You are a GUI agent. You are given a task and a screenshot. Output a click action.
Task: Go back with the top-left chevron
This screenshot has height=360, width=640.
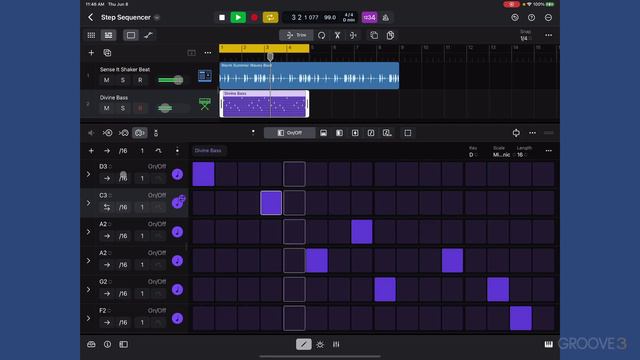pyautogui.click(x=90, y=17)
